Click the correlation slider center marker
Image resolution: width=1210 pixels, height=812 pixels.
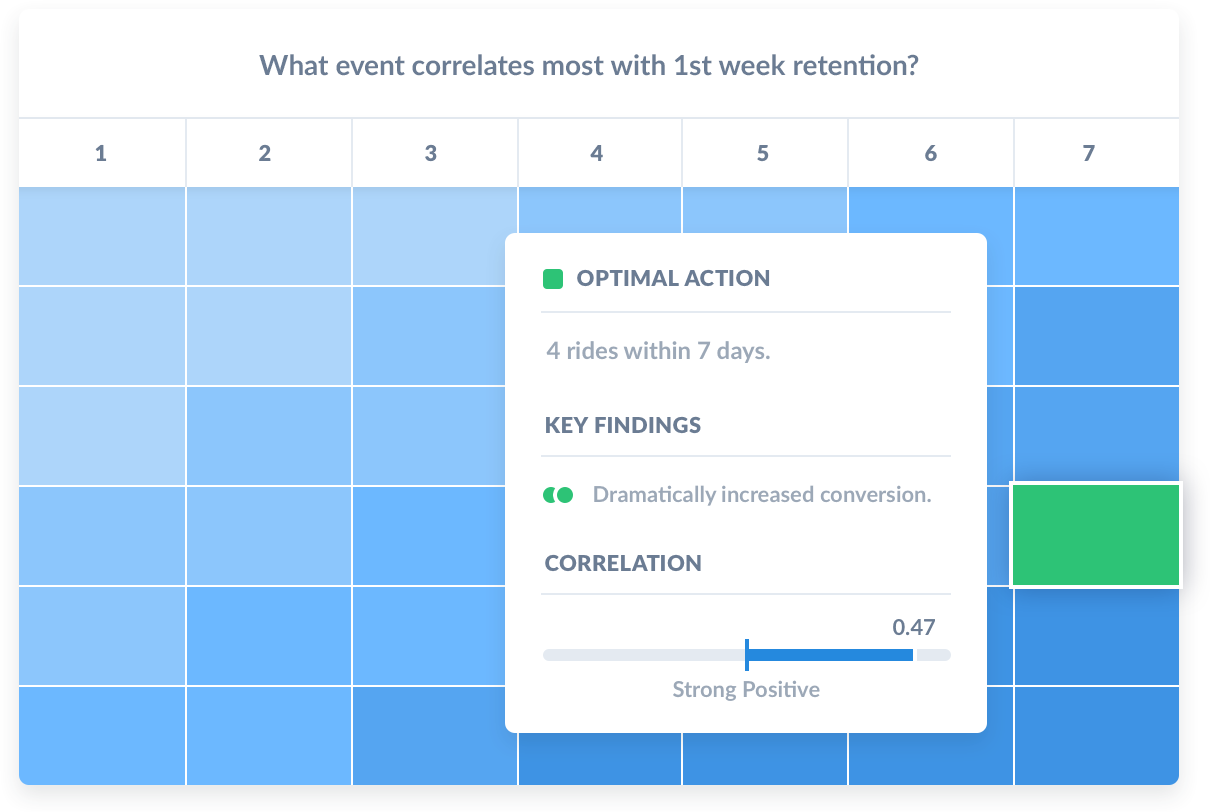[747, 654]
